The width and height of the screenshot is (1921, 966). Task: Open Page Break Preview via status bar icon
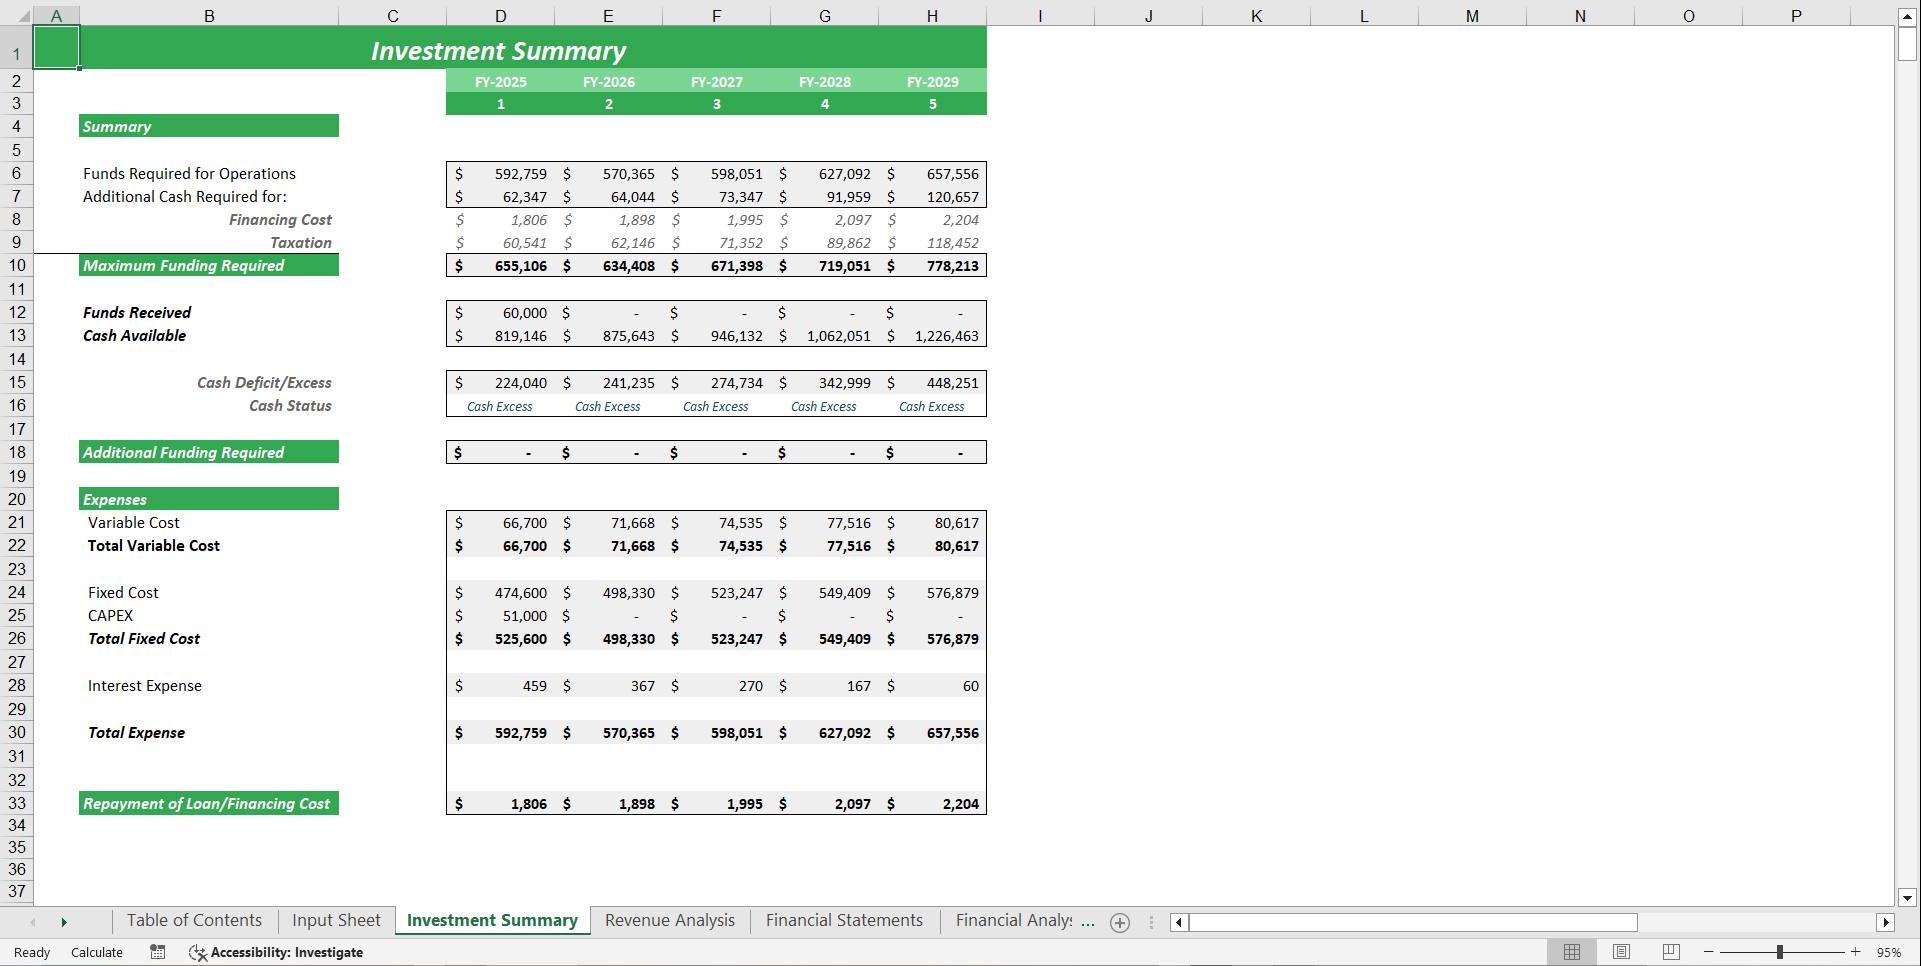coord(1669,952)
